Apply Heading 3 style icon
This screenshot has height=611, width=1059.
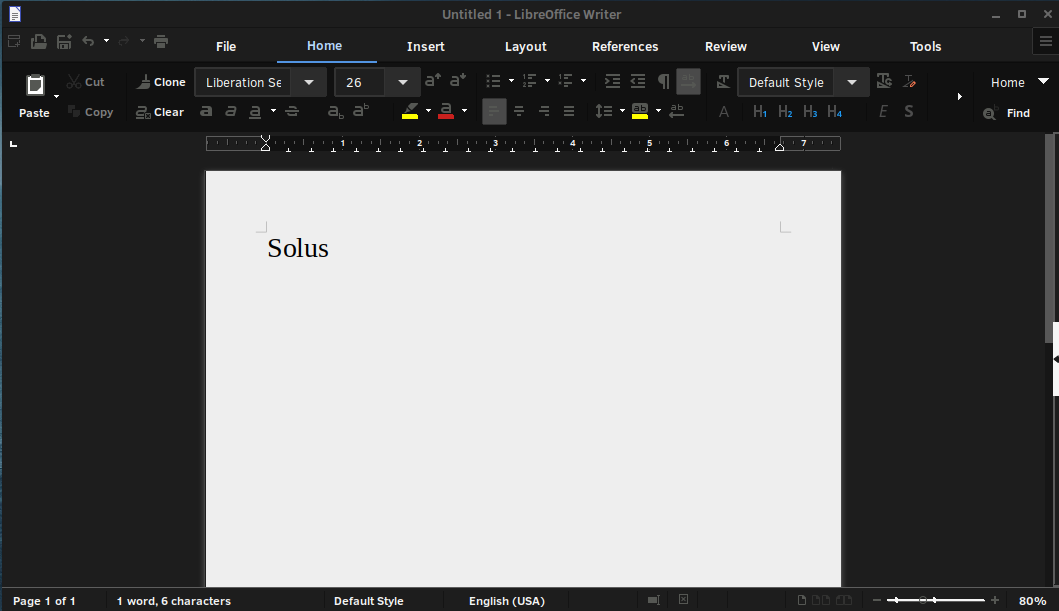click(810, 112)
